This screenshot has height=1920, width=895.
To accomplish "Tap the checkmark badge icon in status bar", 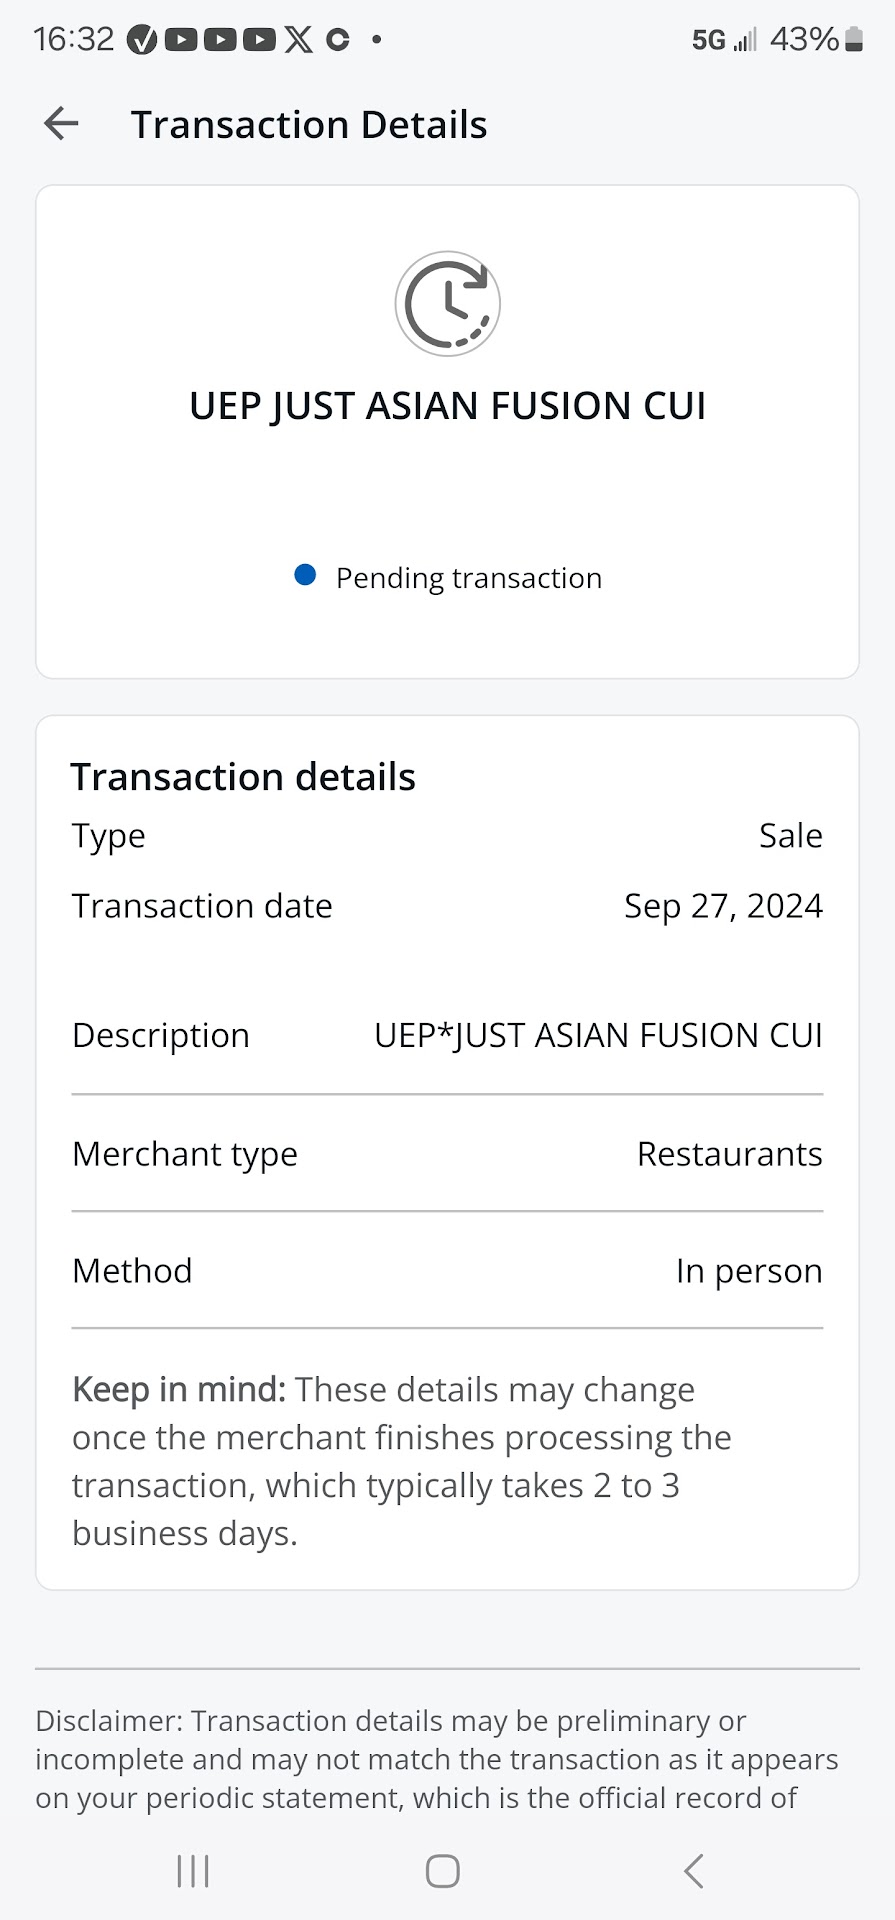I will tap(143, 40).
